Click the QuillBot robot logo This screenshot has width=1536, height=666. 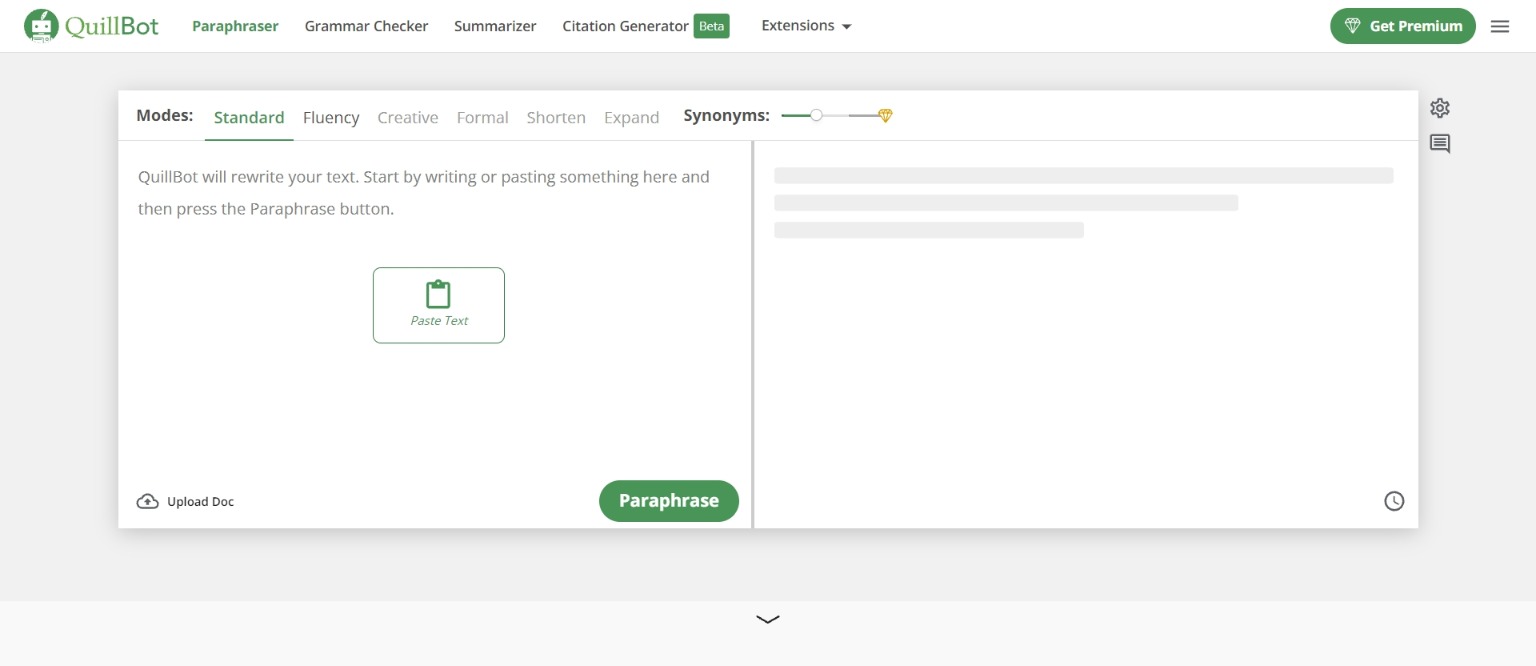[x=41, y=26]
